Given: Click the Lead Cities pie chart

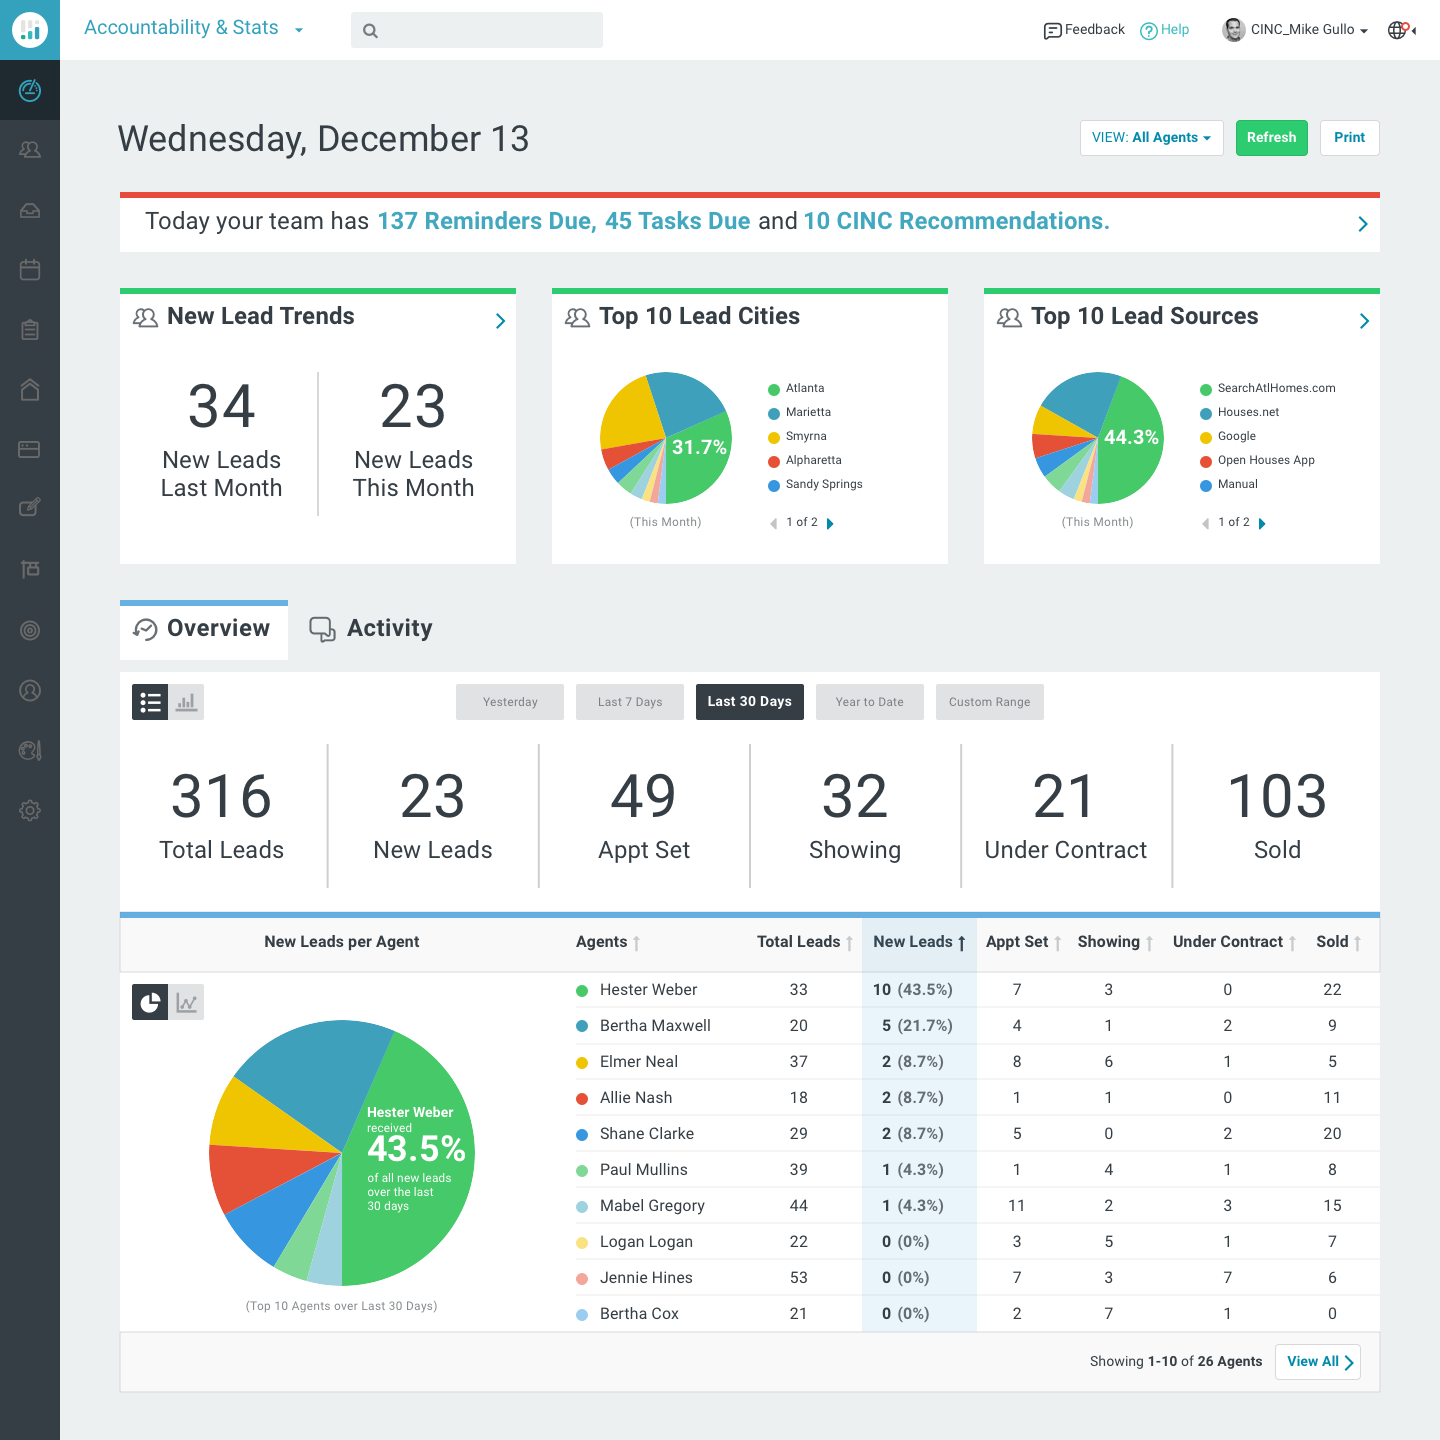Looking at the screenshot, I should [x=666, y=438].
